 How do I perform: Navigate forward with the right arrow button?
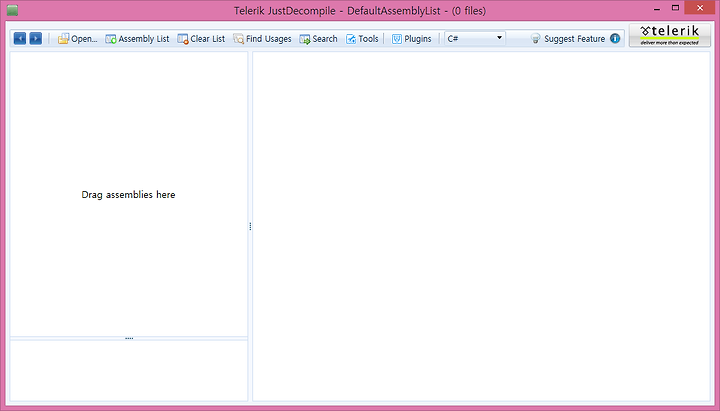pos(36,39)
